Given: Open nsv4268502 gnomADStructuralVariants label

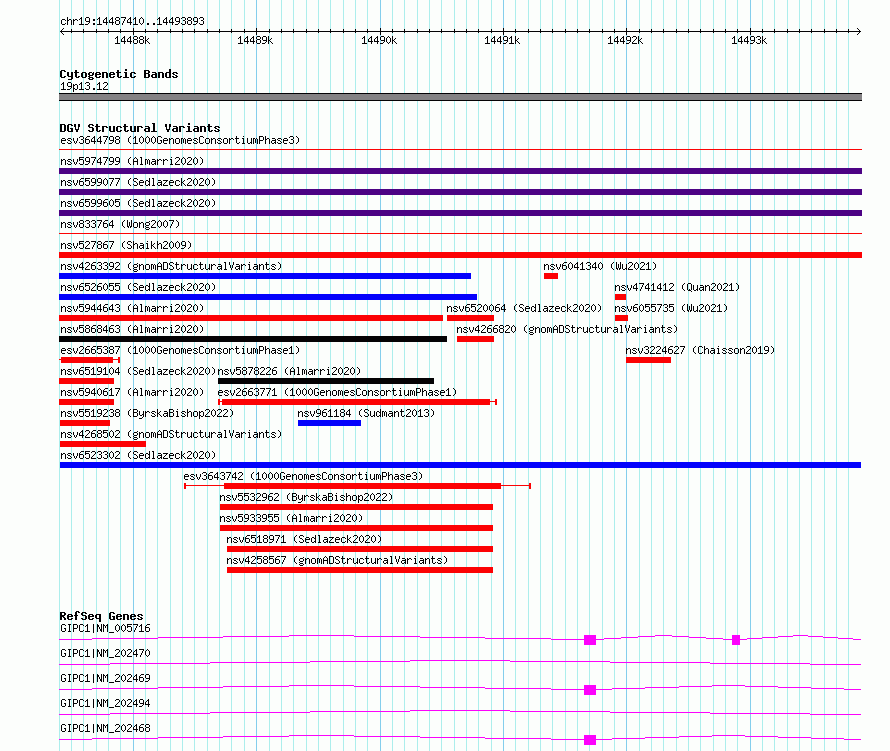Looking at the screenshot, I should click(171, 434).
